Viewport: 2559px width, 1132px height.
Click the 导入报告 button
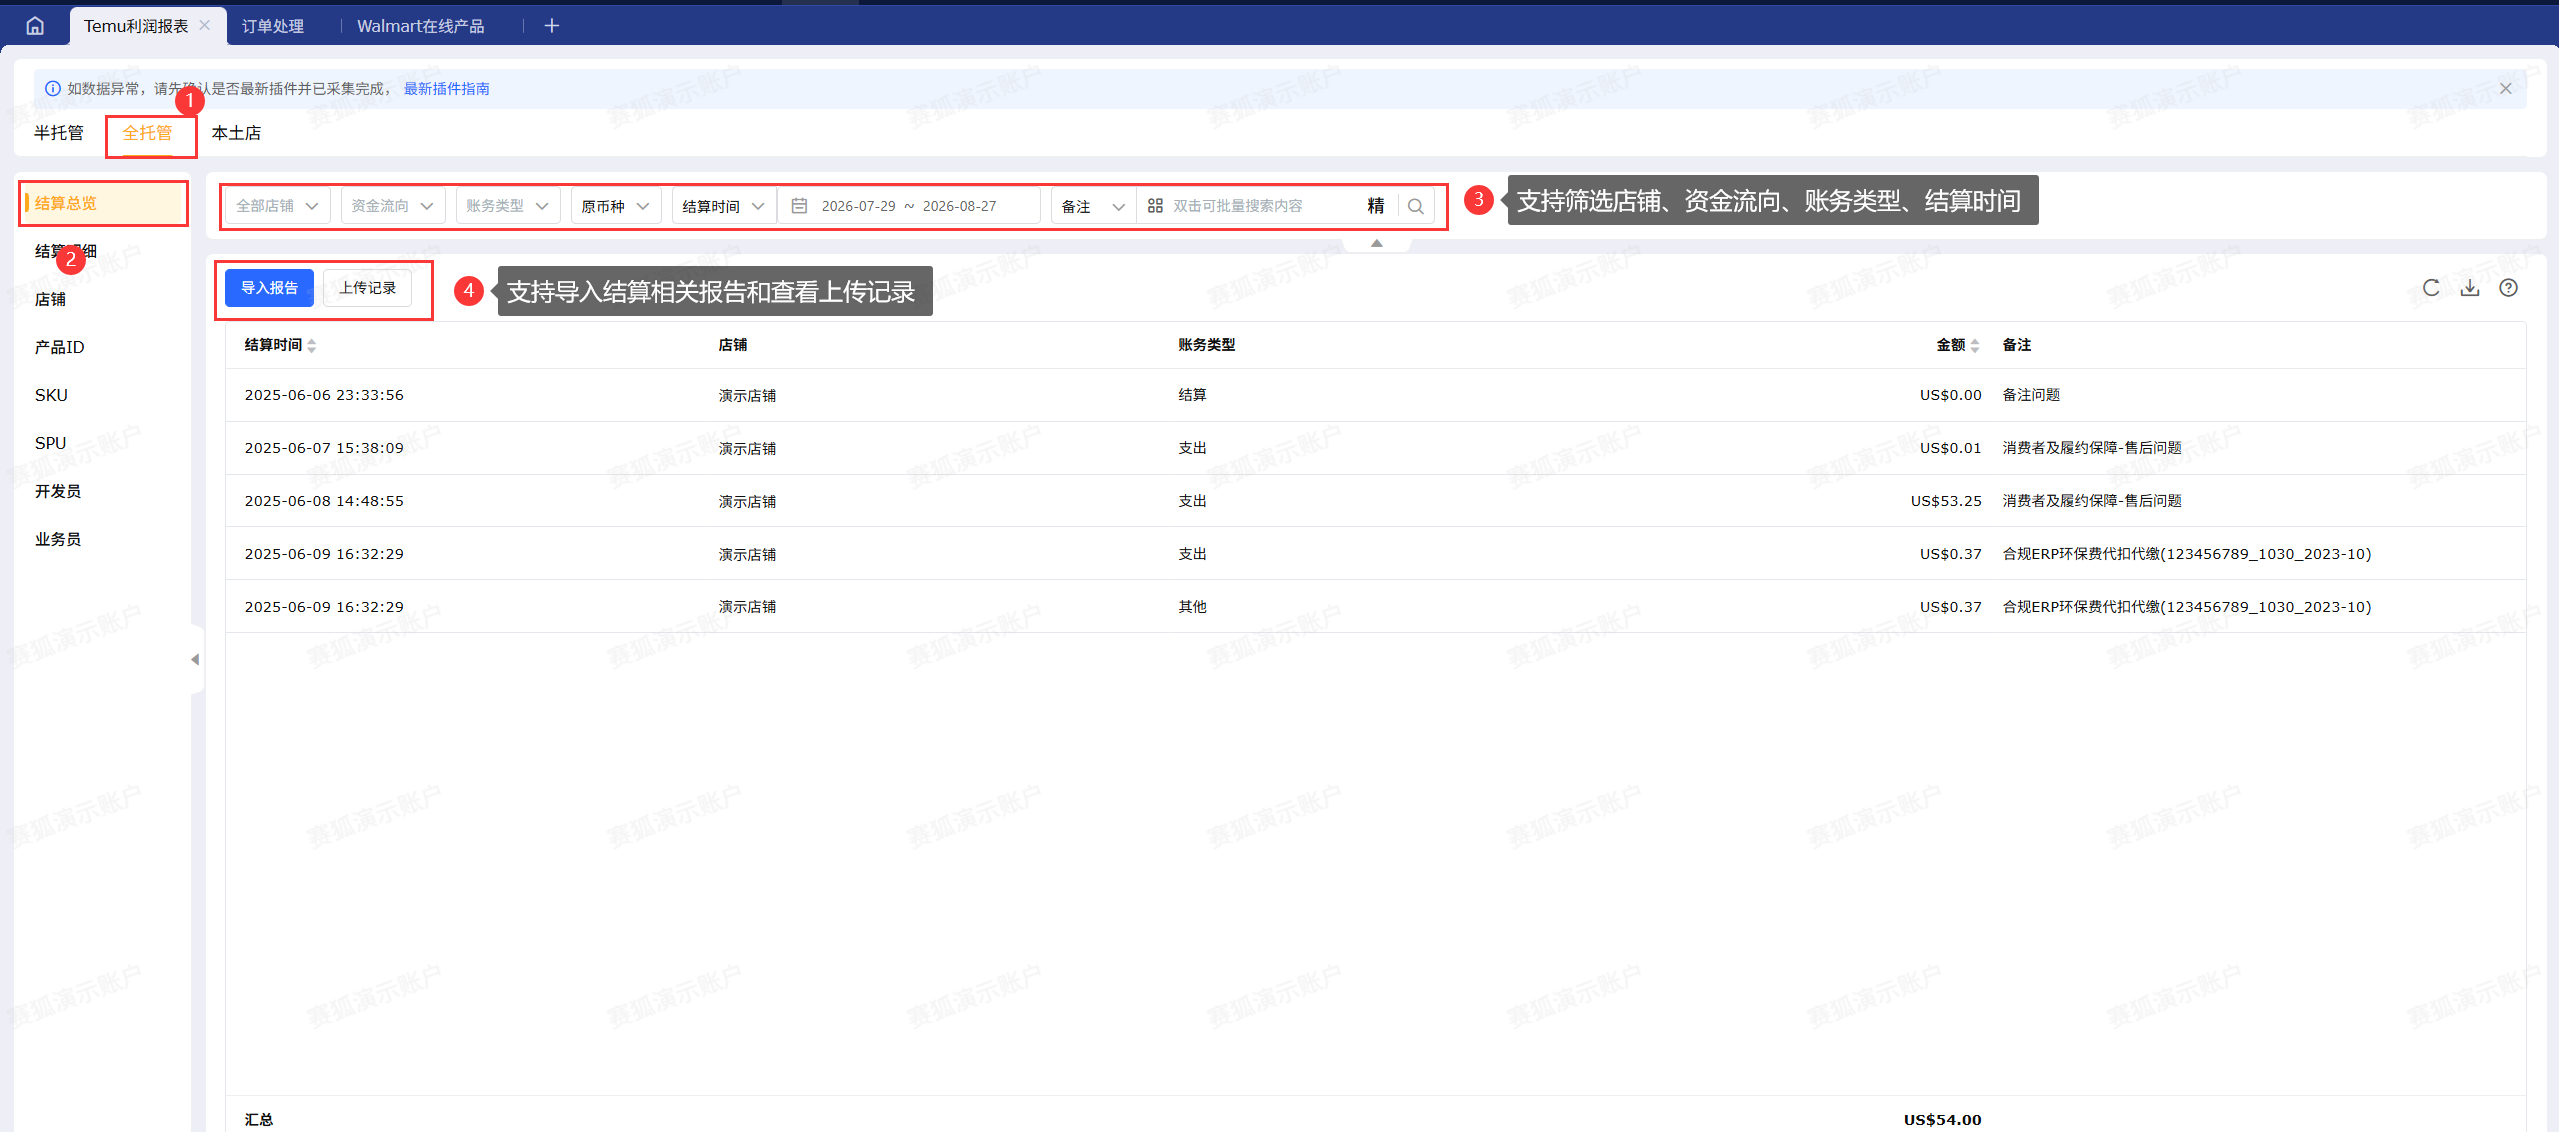click(x=269, y=288)
